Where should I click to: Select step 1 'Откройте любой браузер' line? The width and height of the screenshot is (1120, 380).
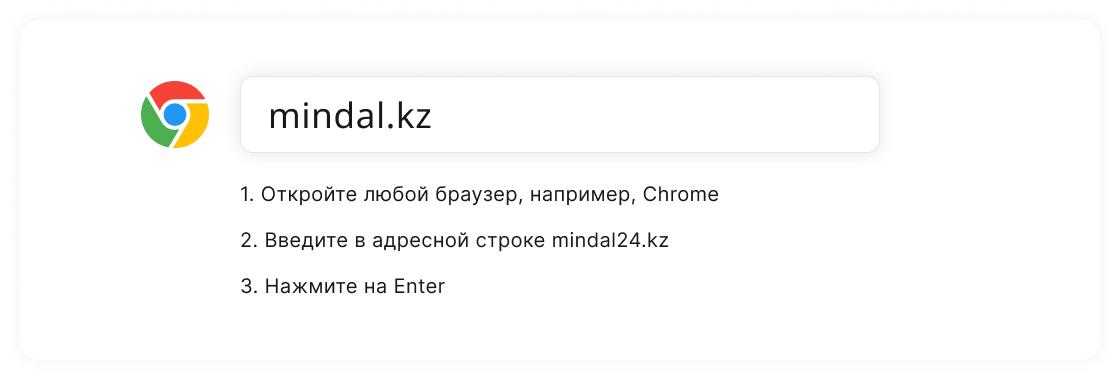pyautogui.click(x=479, y=194)
